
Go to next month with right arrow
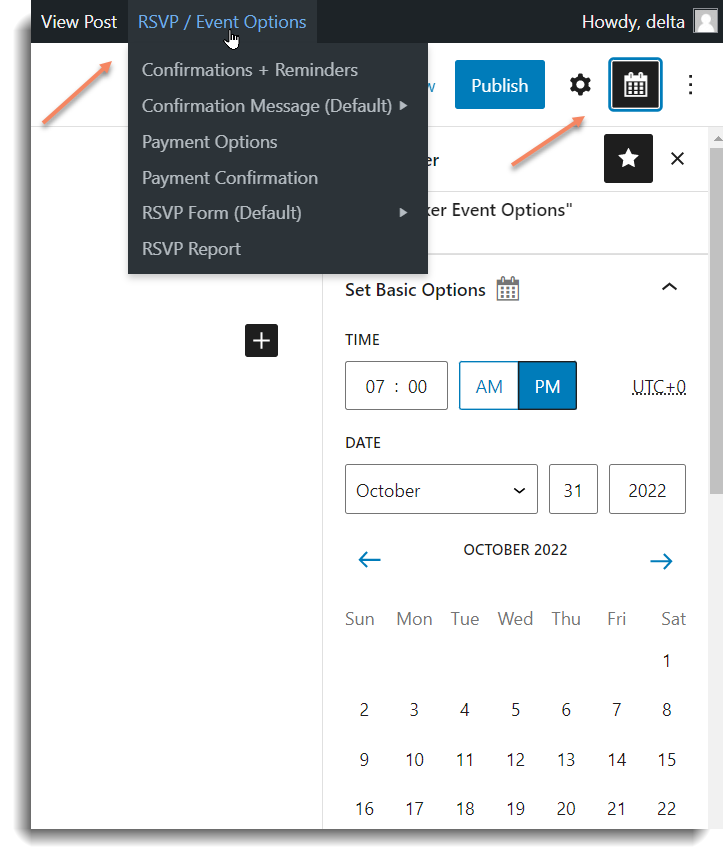point(661,561)
